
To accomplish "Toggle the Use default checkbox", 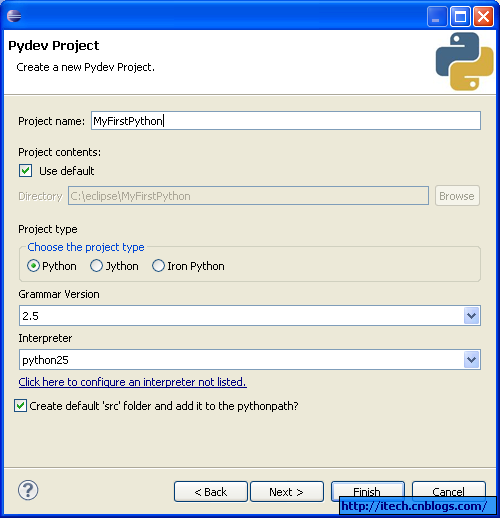I will tap(25, 171).
